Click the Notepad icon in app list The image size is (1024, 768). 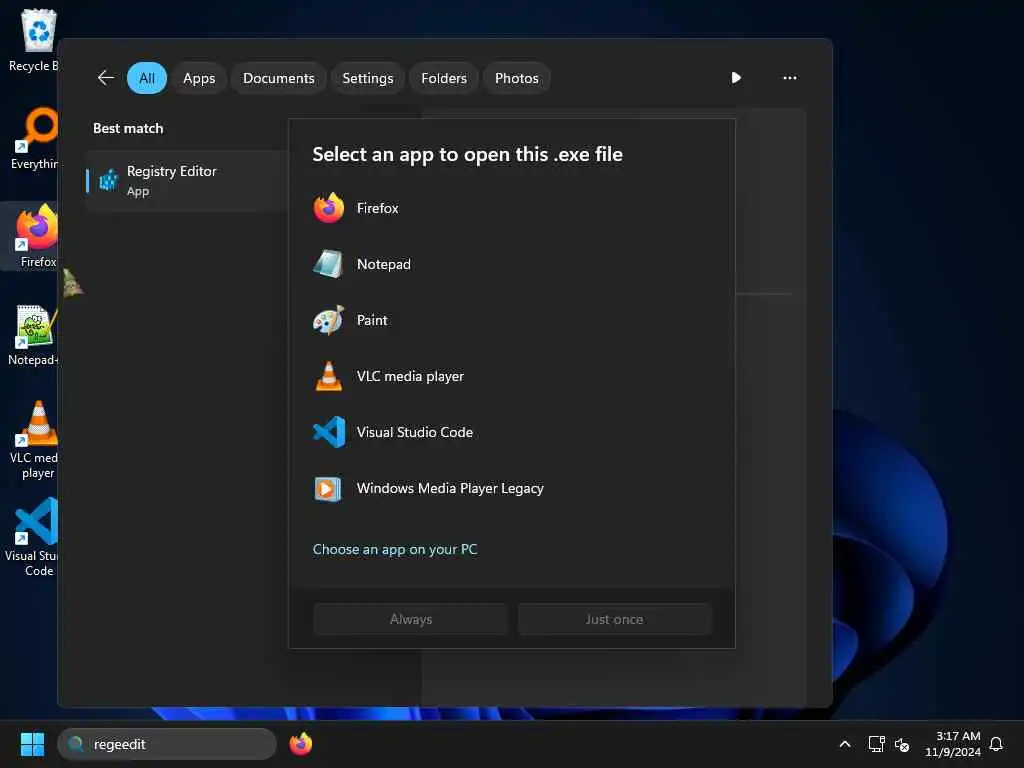tap(328, 264)
